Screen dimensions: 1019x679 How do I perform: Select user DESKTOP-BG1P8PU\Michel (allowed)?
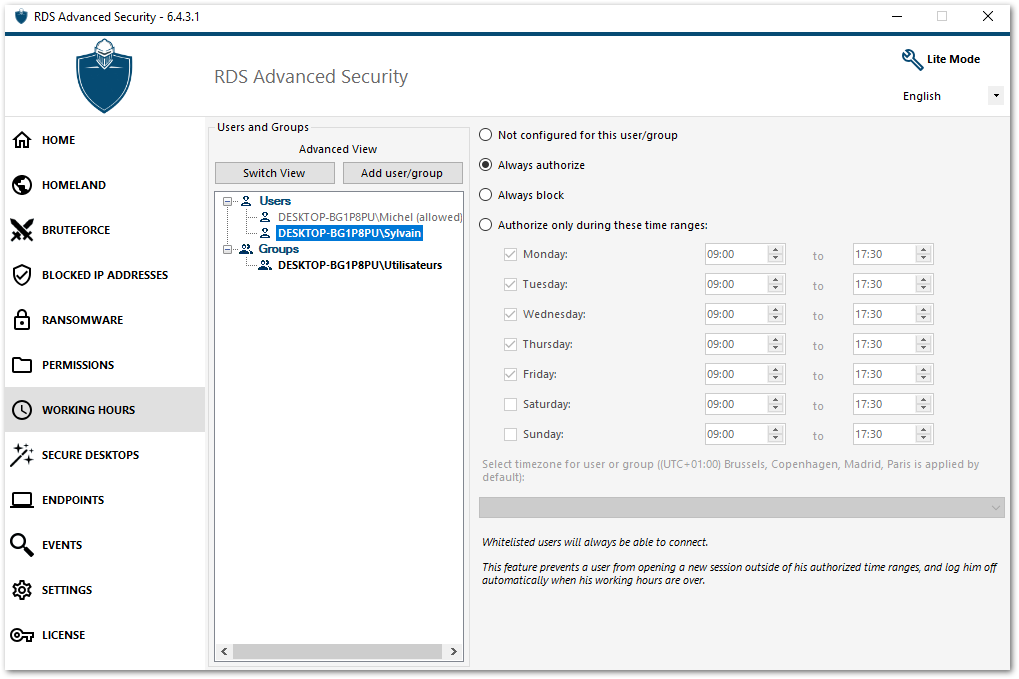pos(370,217)
